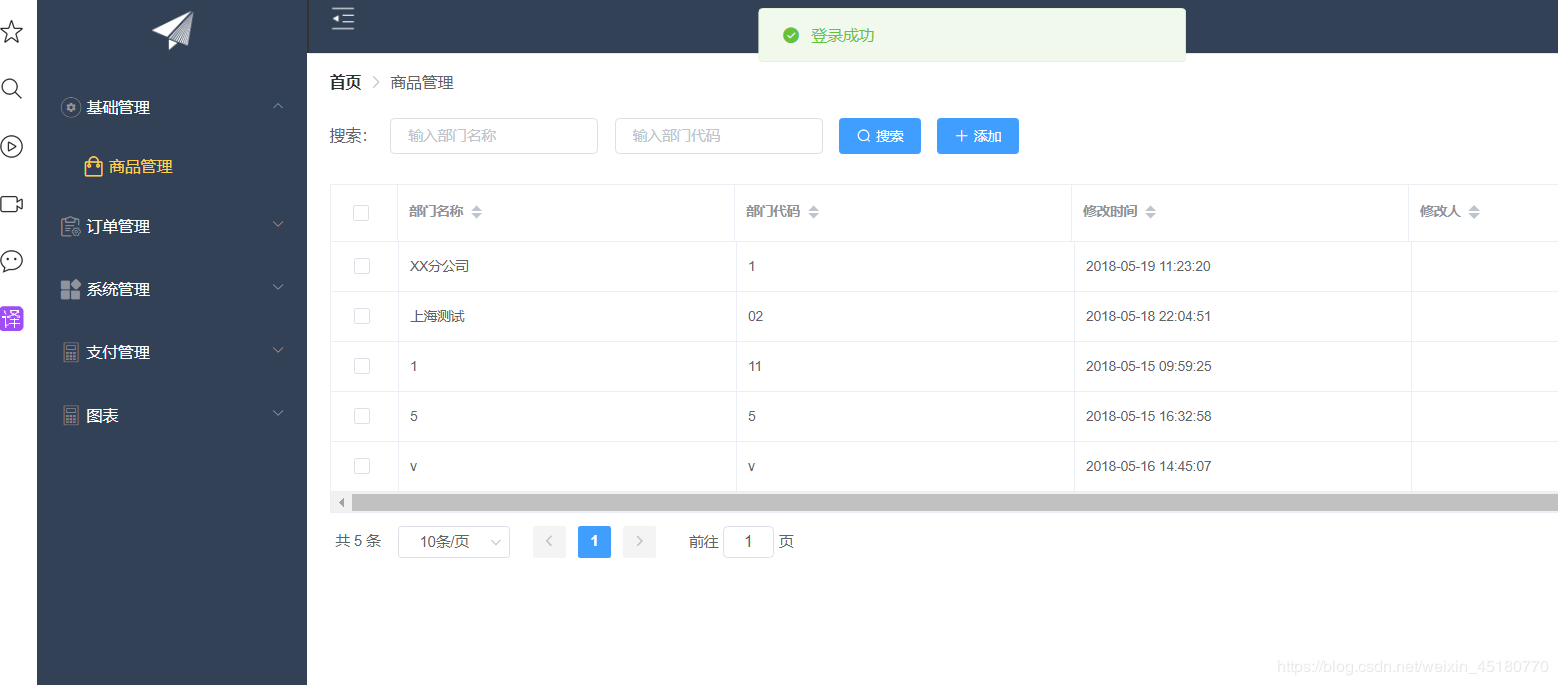1558x685 pixels.
Task: Click the blue 搜索 button
Action: coord(880,136)
